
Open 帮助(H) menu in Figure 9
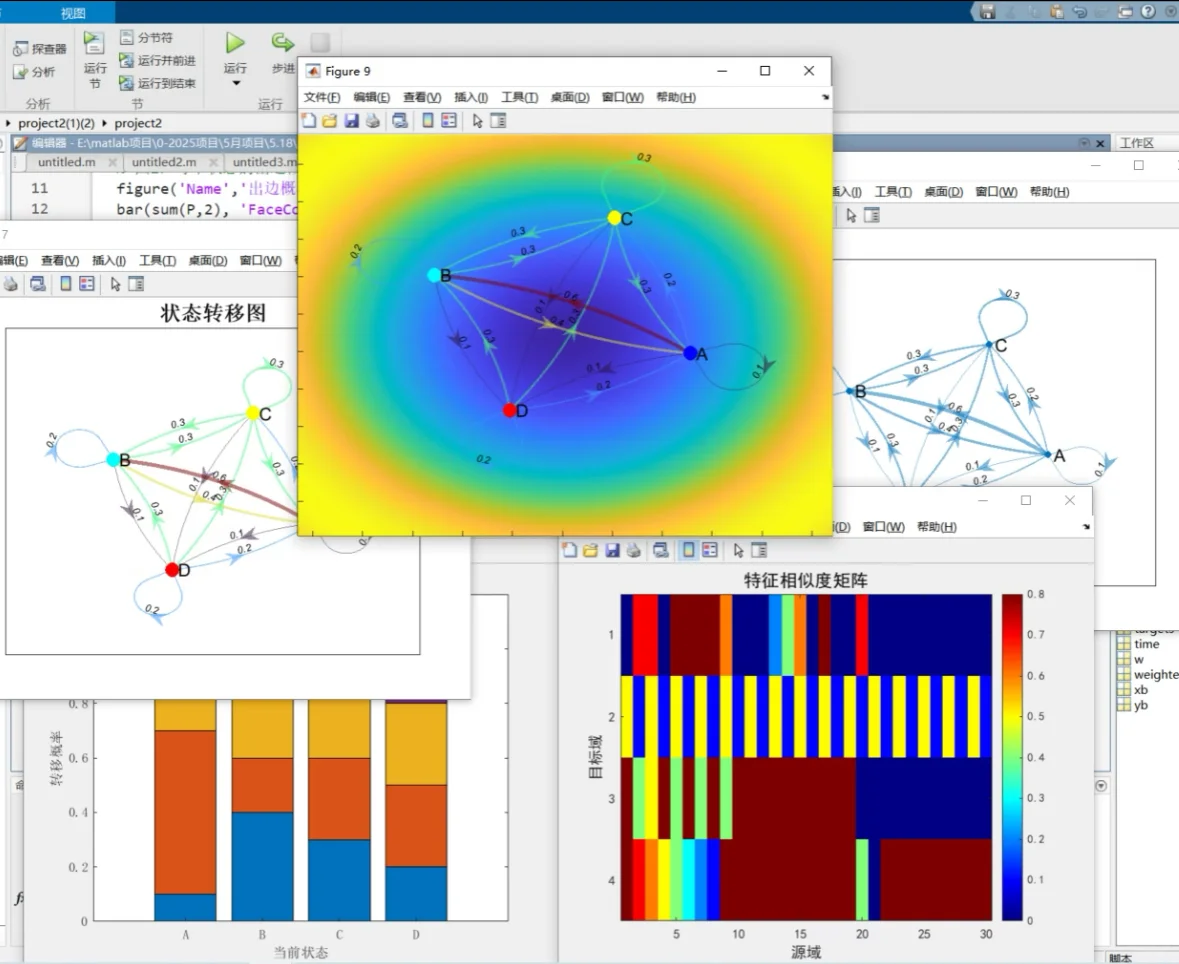click(676, 97)
